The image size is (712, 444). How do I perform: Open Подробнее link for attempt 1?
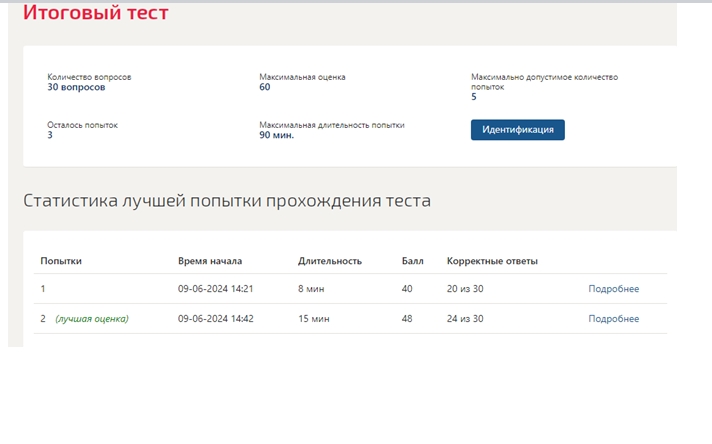613,289
